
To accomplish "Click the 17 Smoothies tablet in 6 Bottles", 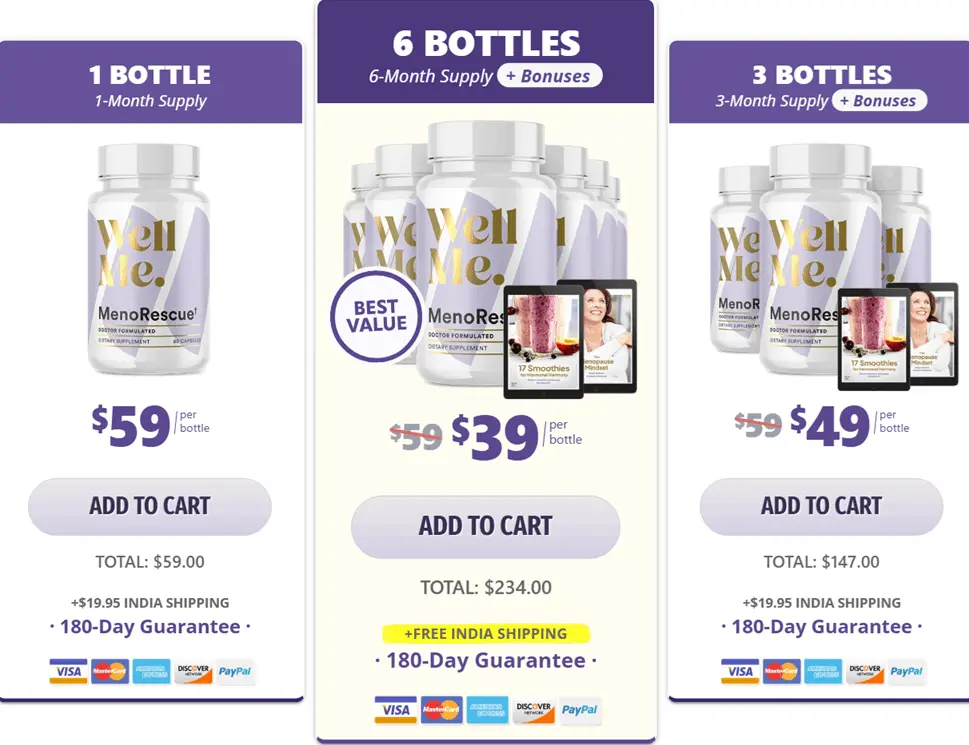I will (x=544, y=342).
